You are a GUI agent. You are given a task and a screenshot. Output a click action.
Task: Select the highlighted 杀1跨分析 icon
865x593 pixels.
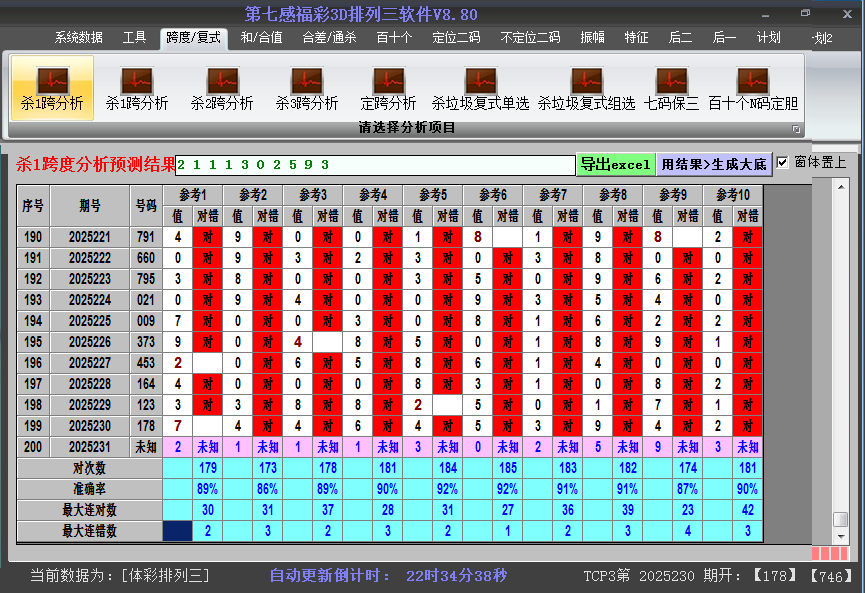coord(52,88)
